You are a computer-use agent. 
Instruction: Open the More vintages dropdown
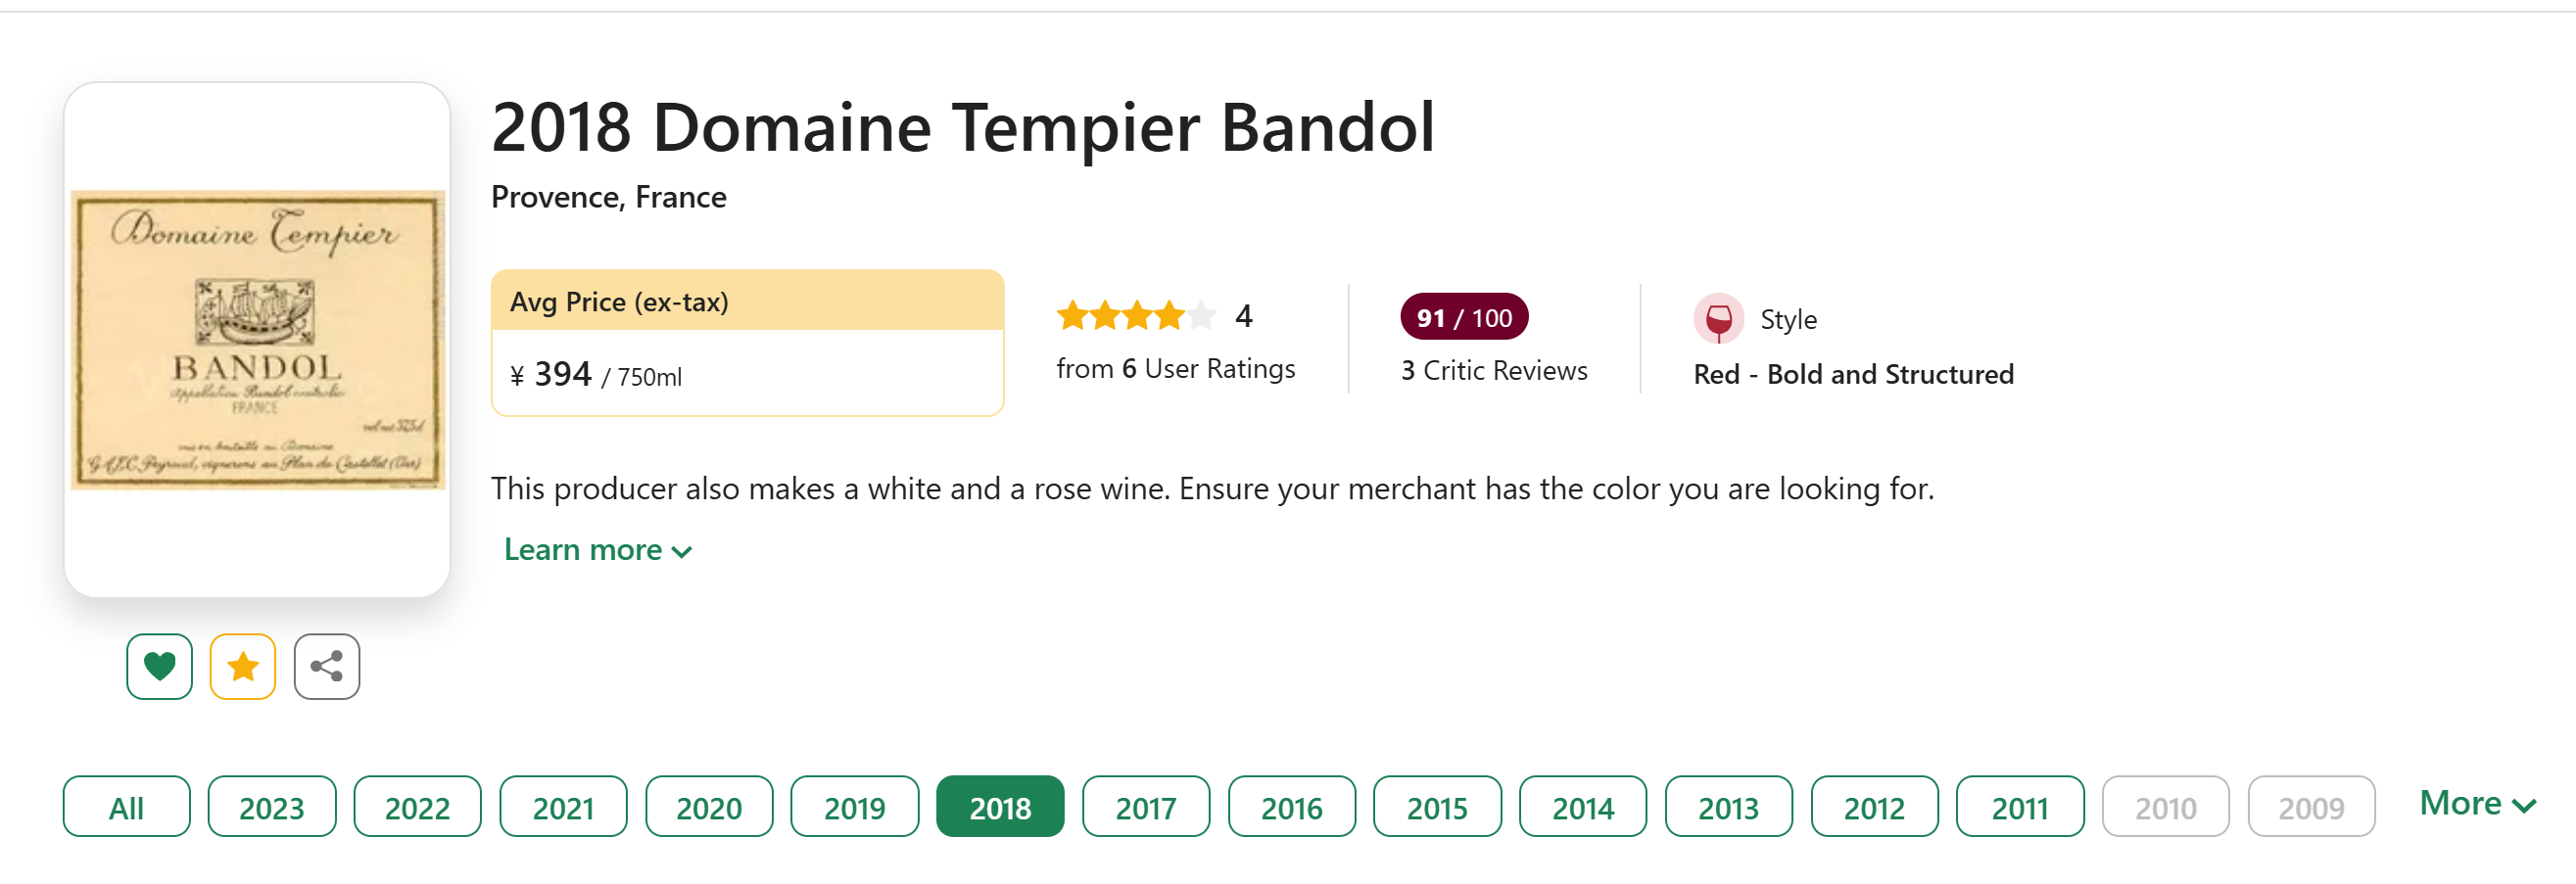click(2477, 804)
